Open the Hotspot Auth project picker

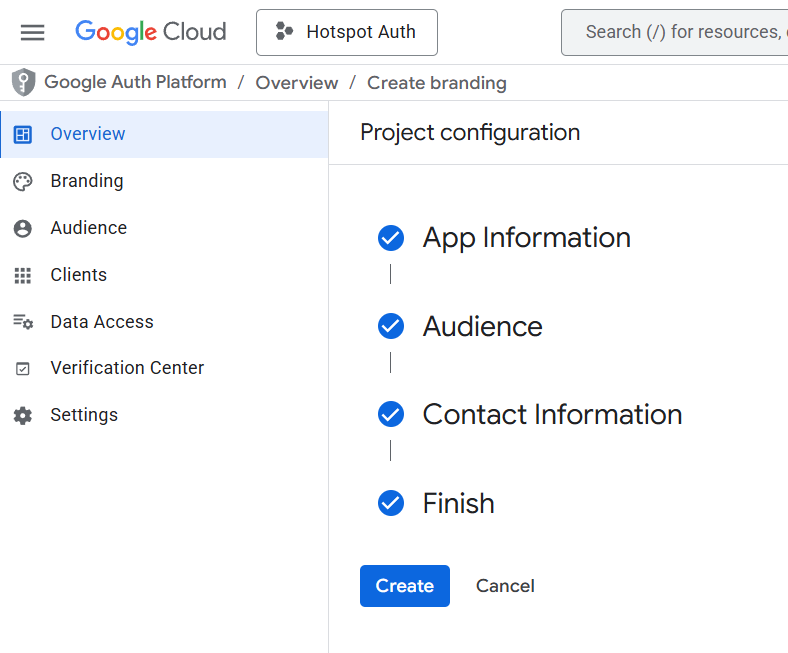click(346, 32)
